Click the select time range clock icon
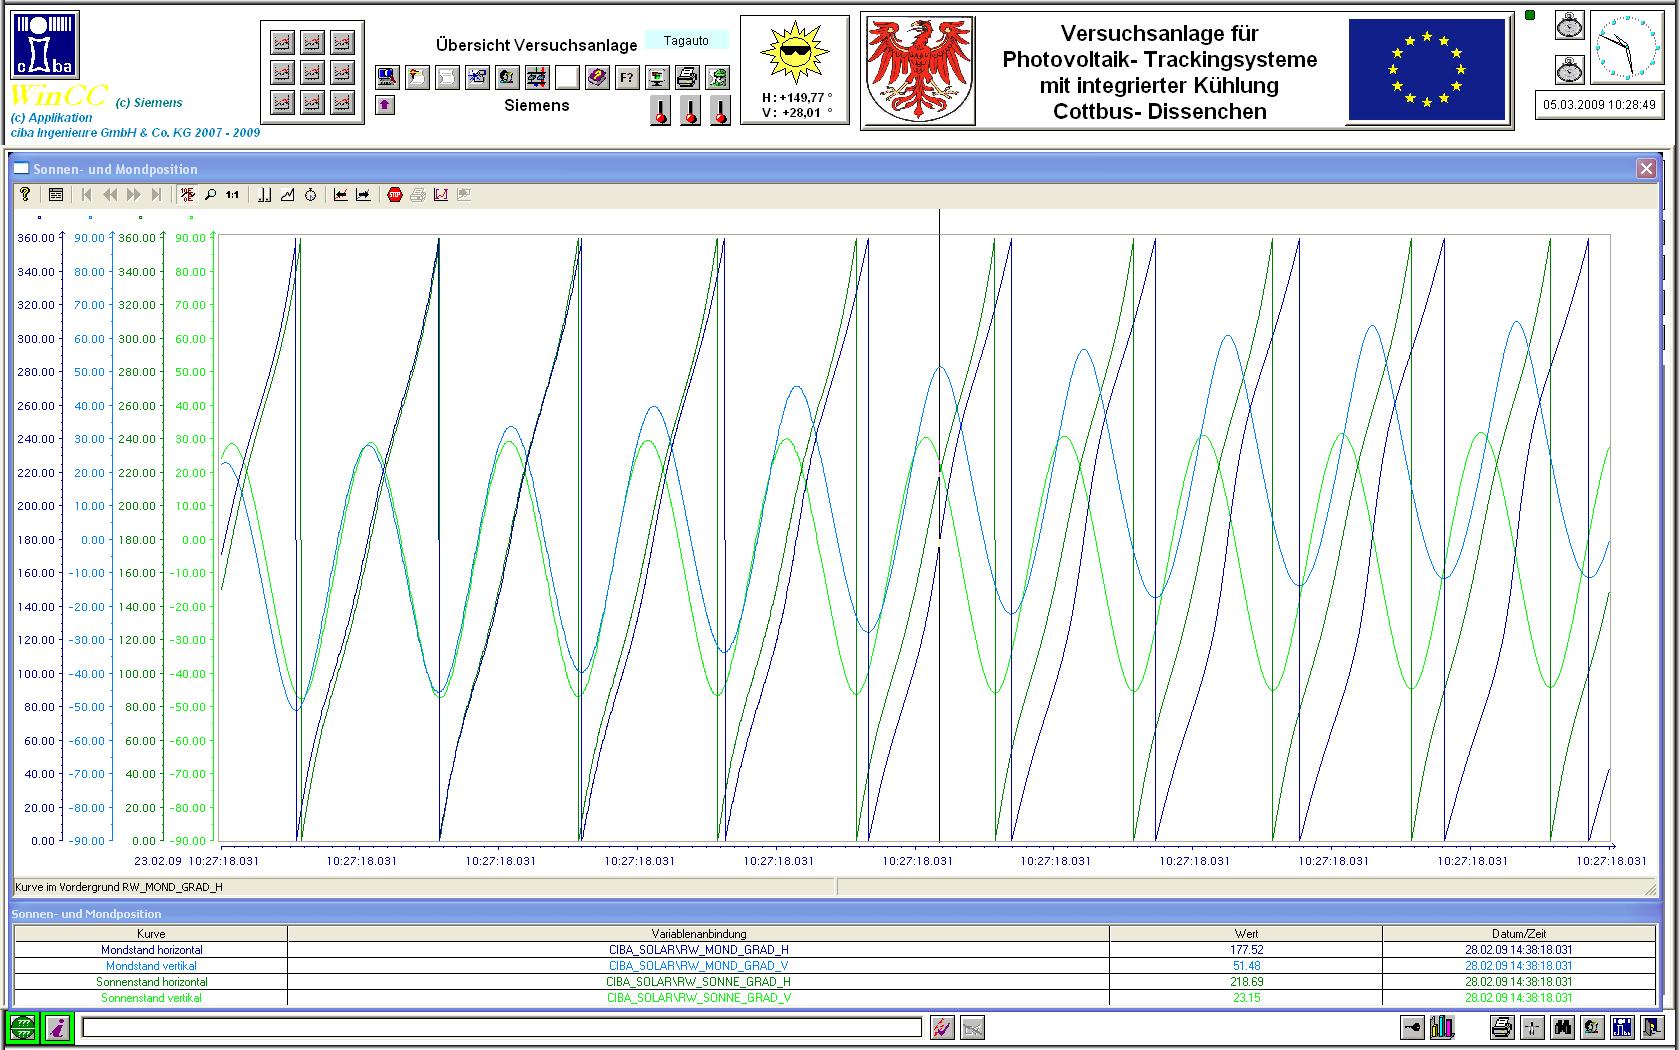Viewport: 1680px width, 1050px height. coord(311,195)
